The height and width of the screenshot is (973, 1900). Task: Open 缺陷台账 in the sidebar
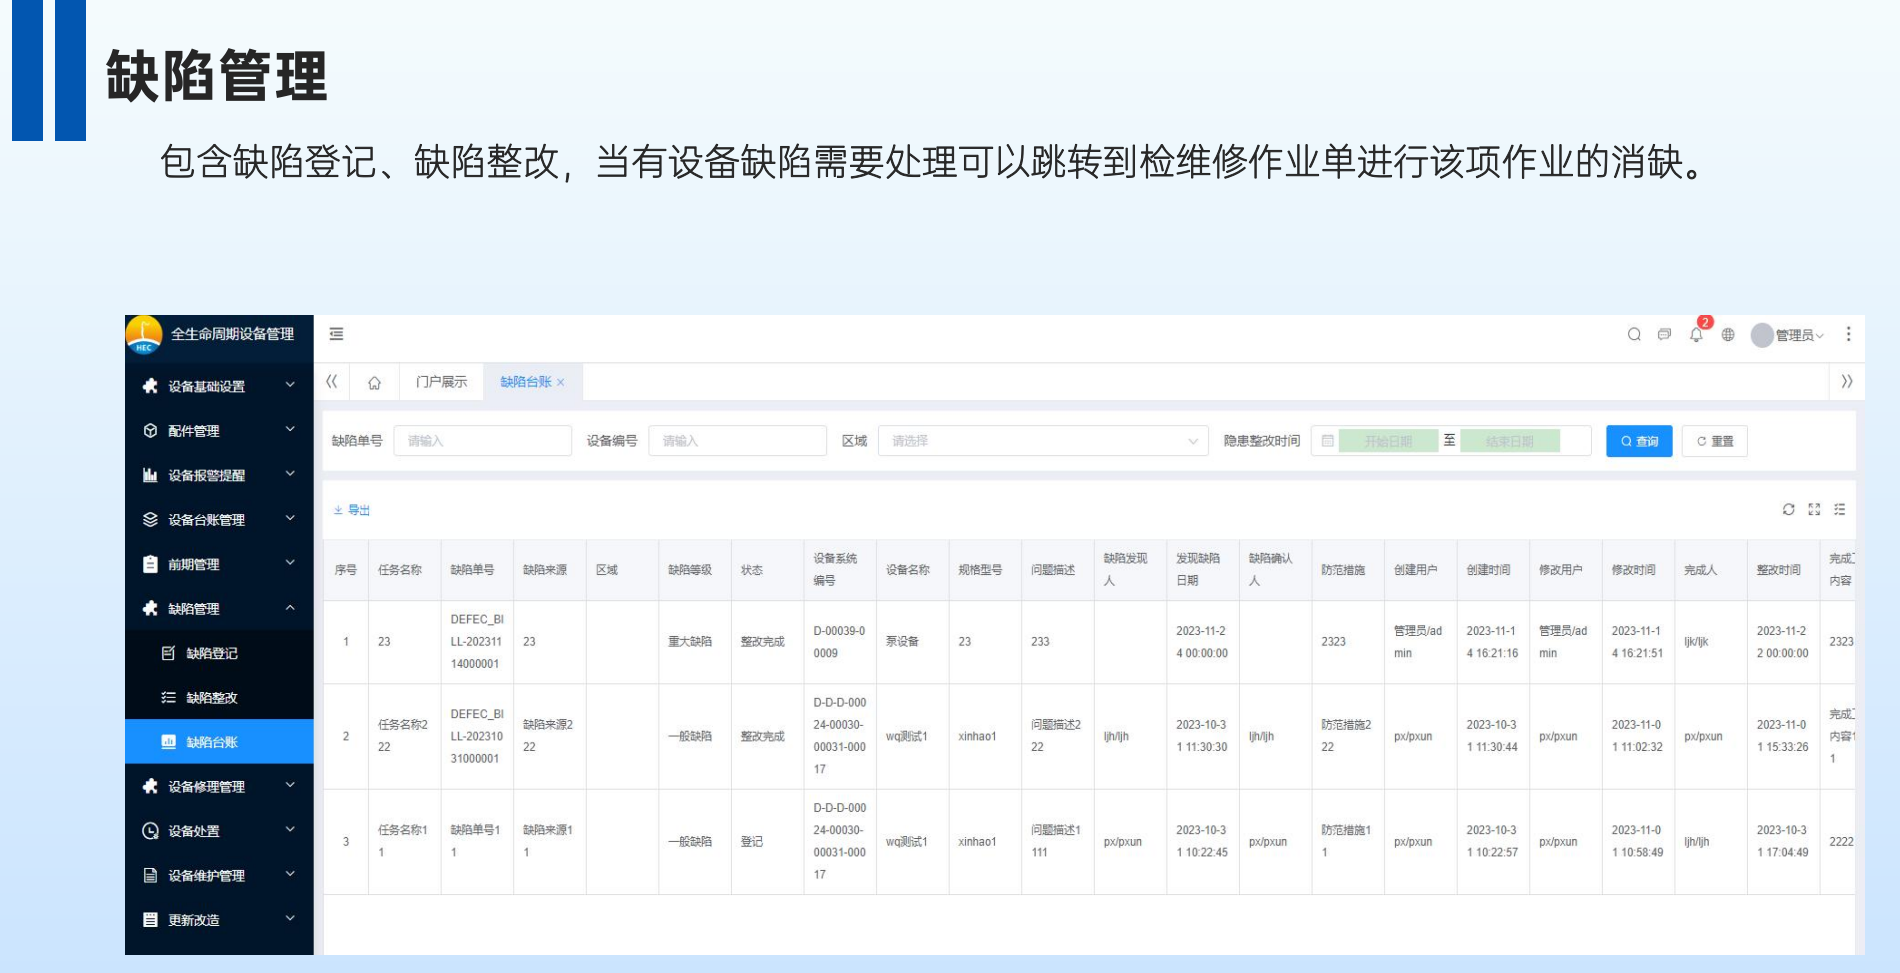click(219, 742)
